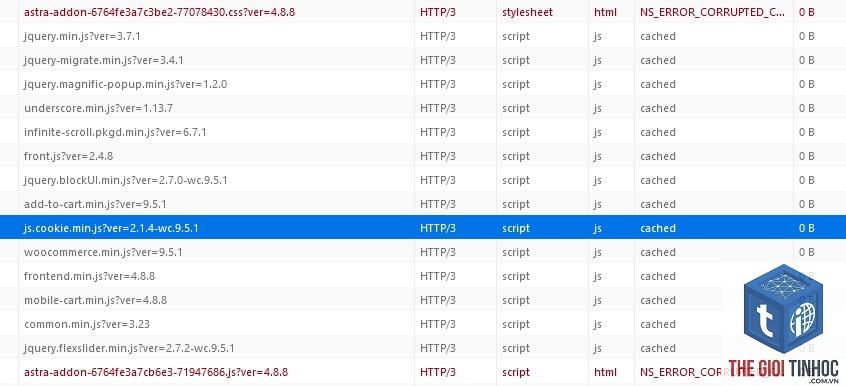Click js type cell of woocommerce.min.js row

598,252
